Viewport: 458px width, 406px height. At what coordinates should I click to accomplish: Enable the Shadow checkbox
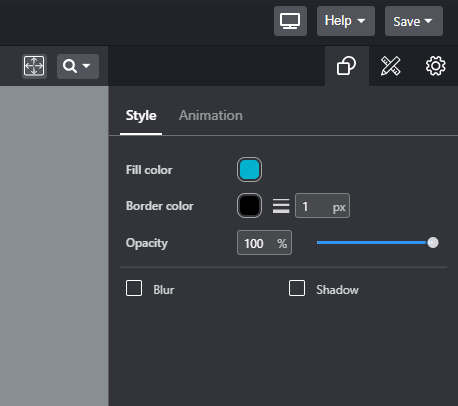pyautogui.click(x=297, y=288)
